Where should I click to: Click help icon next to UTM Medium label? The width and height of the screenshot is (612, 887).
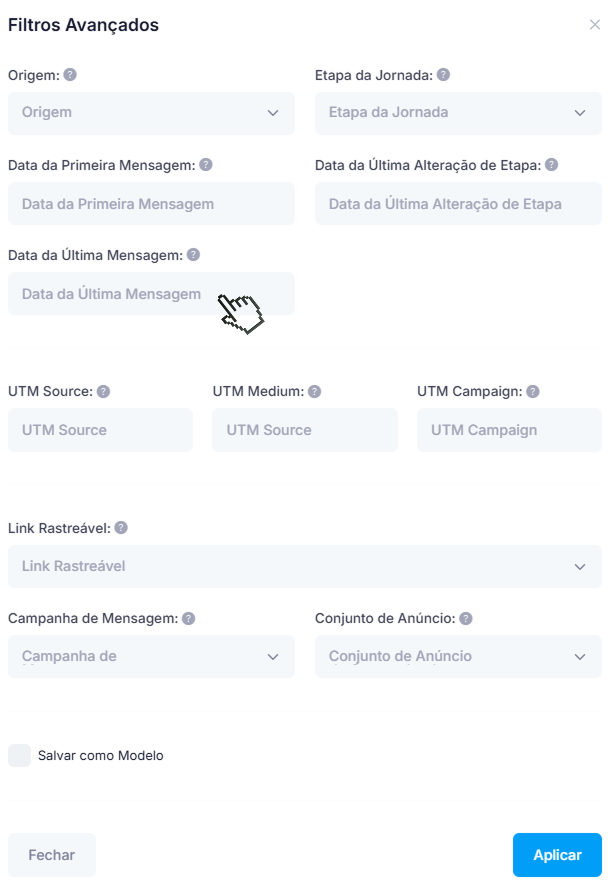pyautogui.click(x=314, y=392)
